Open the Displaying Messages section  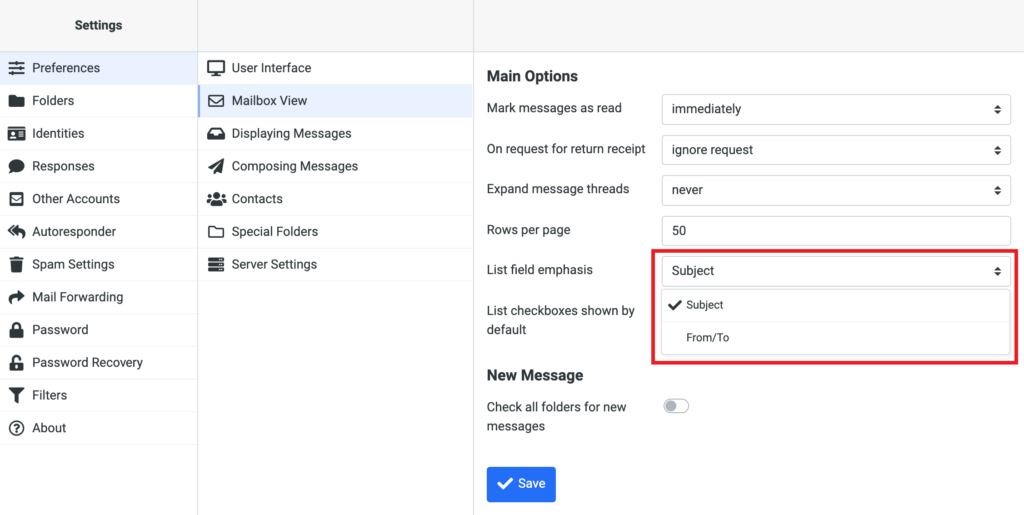pyautogui.click(x=291, y=134)
